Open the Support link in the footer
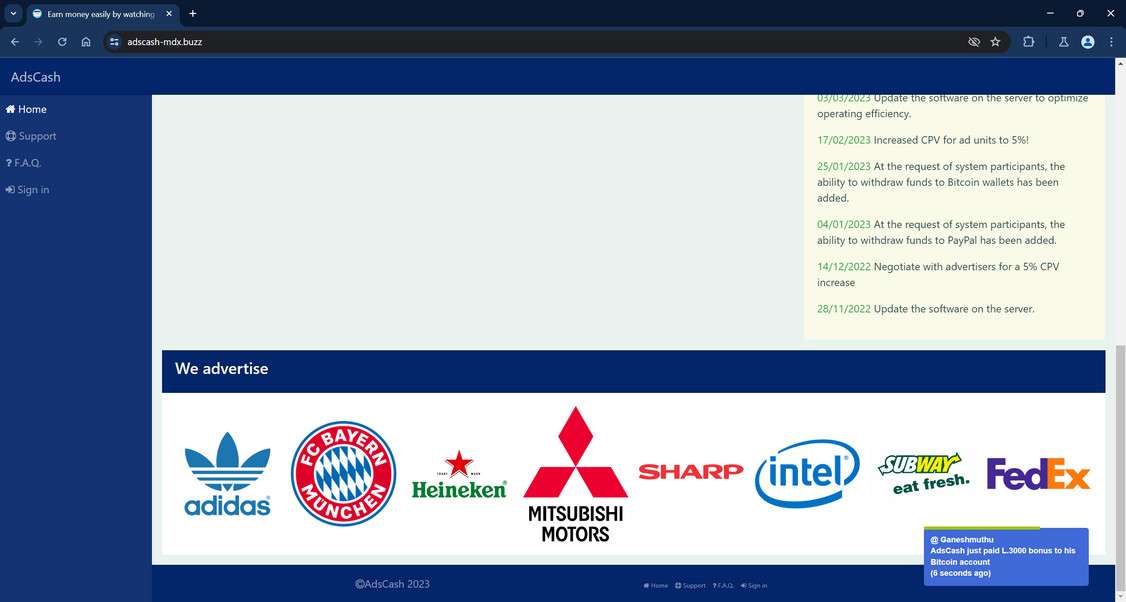1126x602 pixels. (x=690, y=585)
